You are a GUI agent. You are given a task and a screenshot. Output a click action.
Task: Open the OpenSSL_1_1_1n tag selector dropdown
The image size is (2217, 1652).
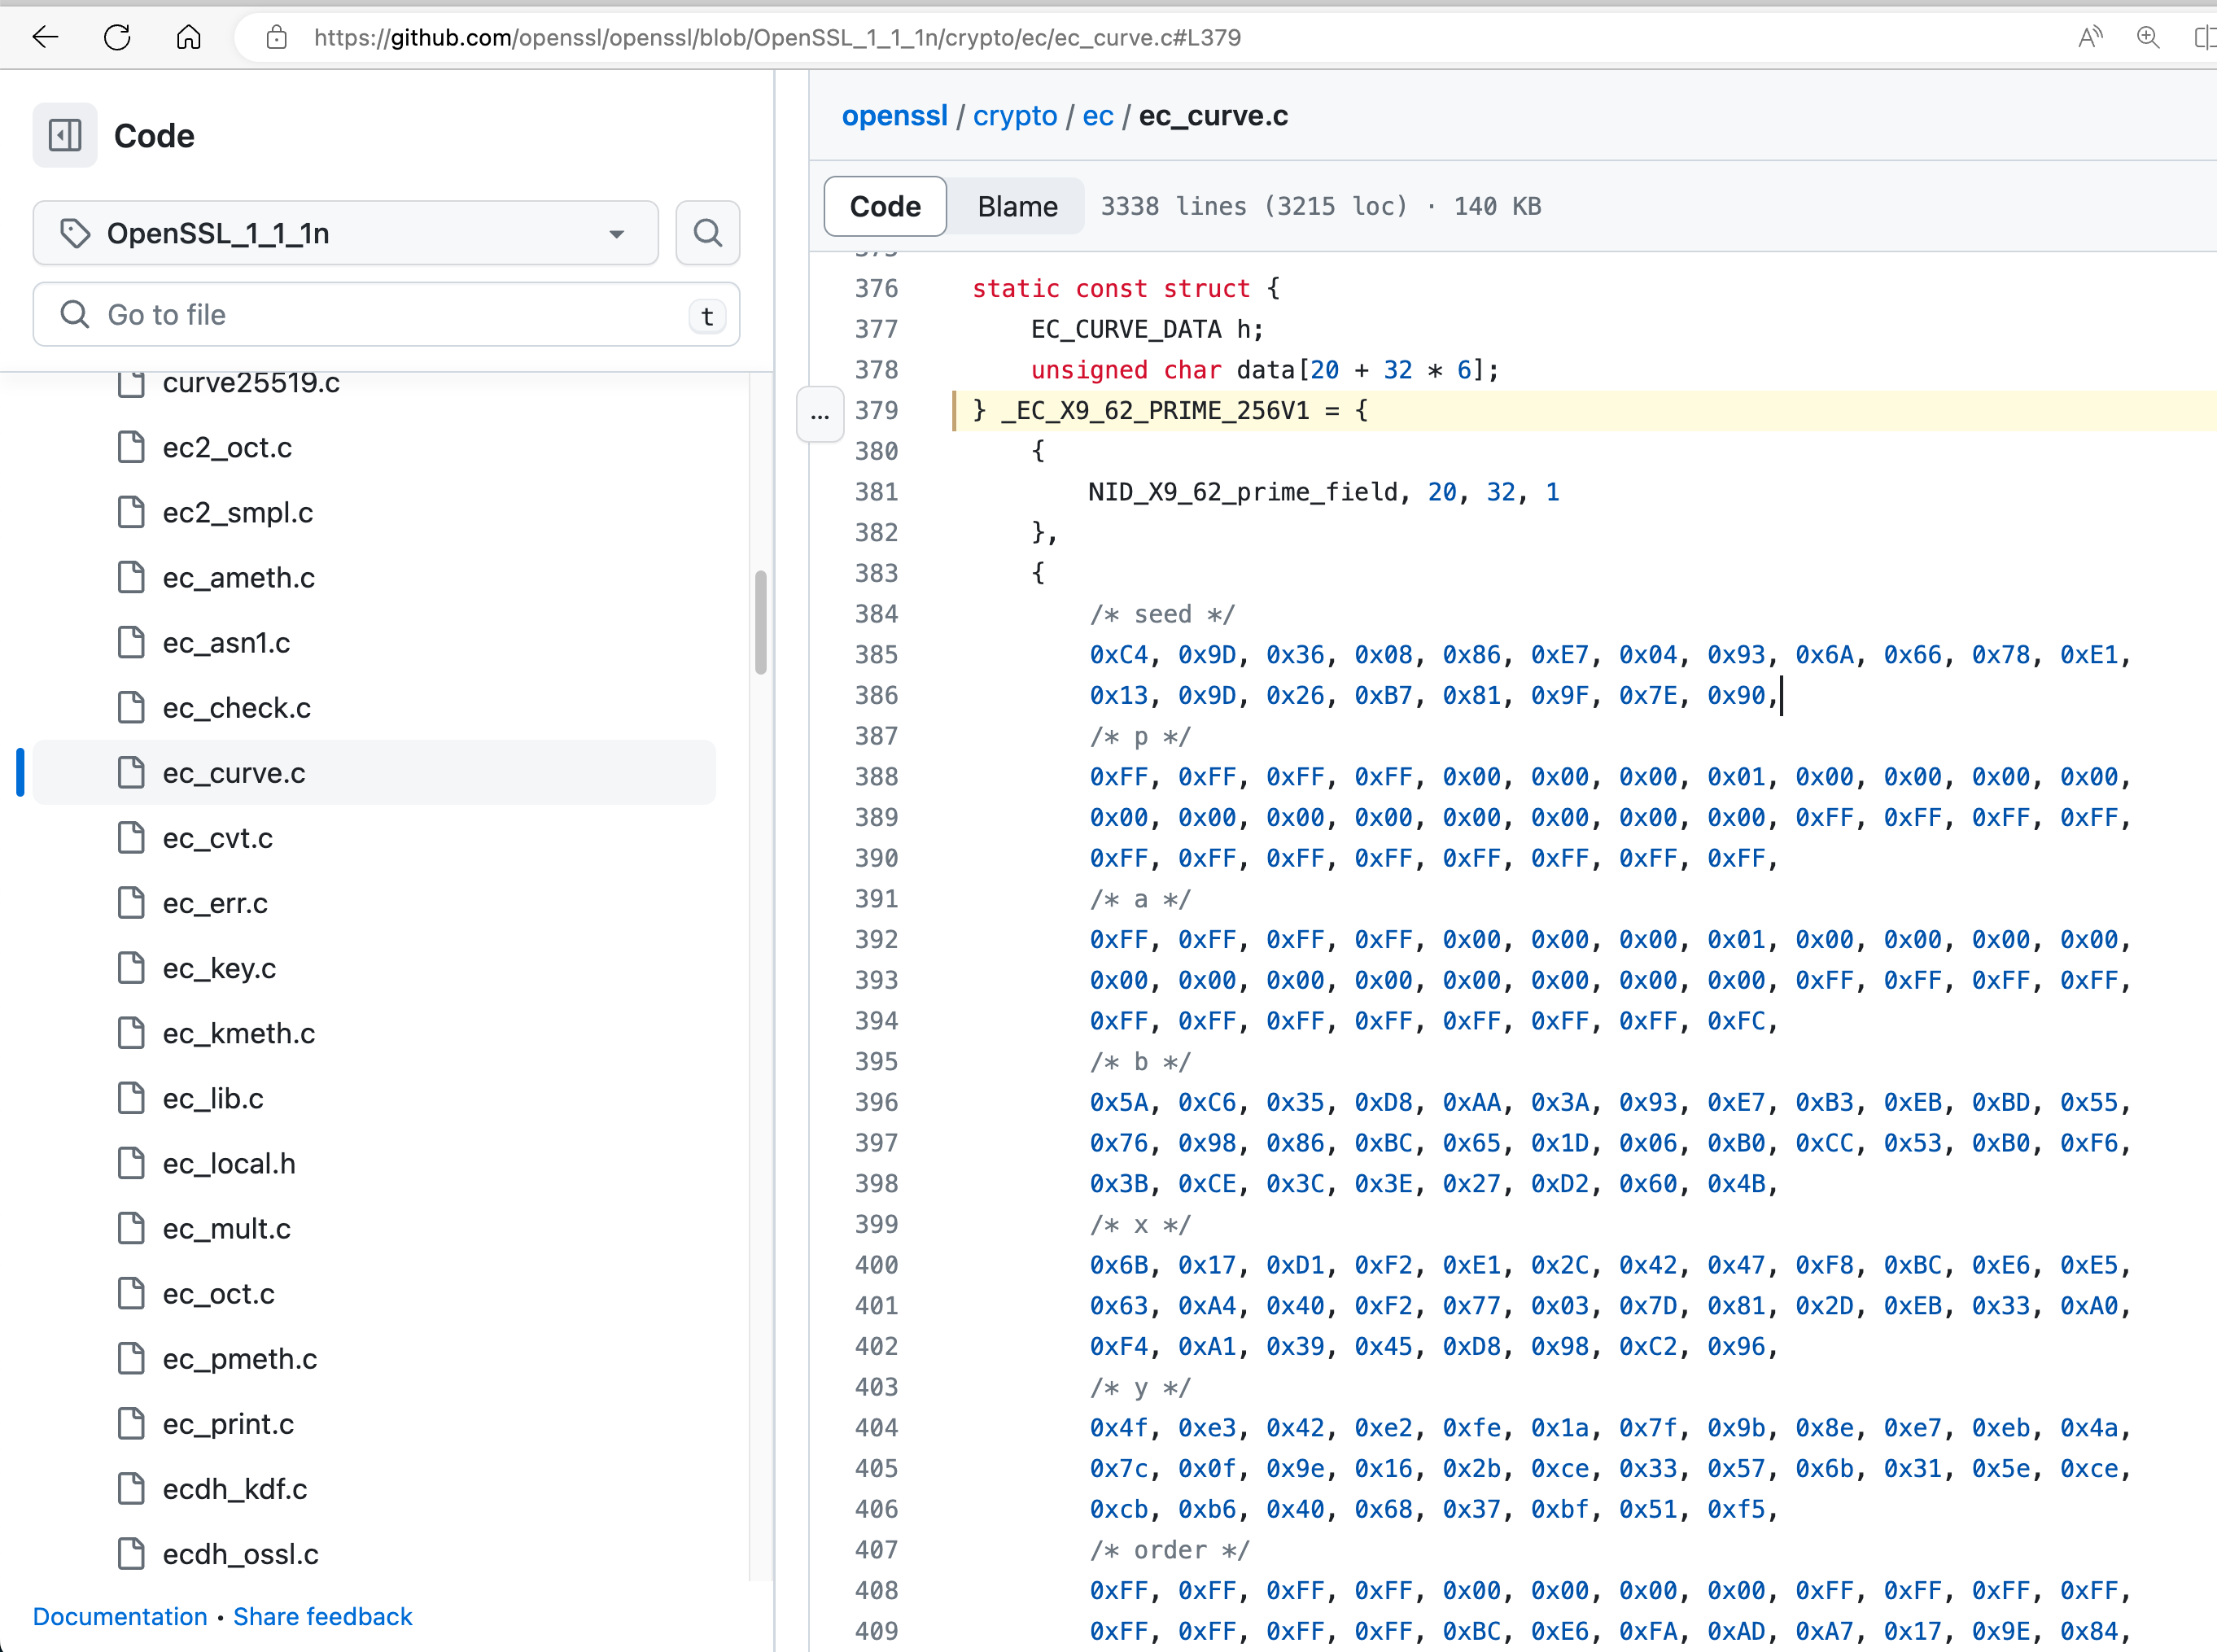coord(345,233)
